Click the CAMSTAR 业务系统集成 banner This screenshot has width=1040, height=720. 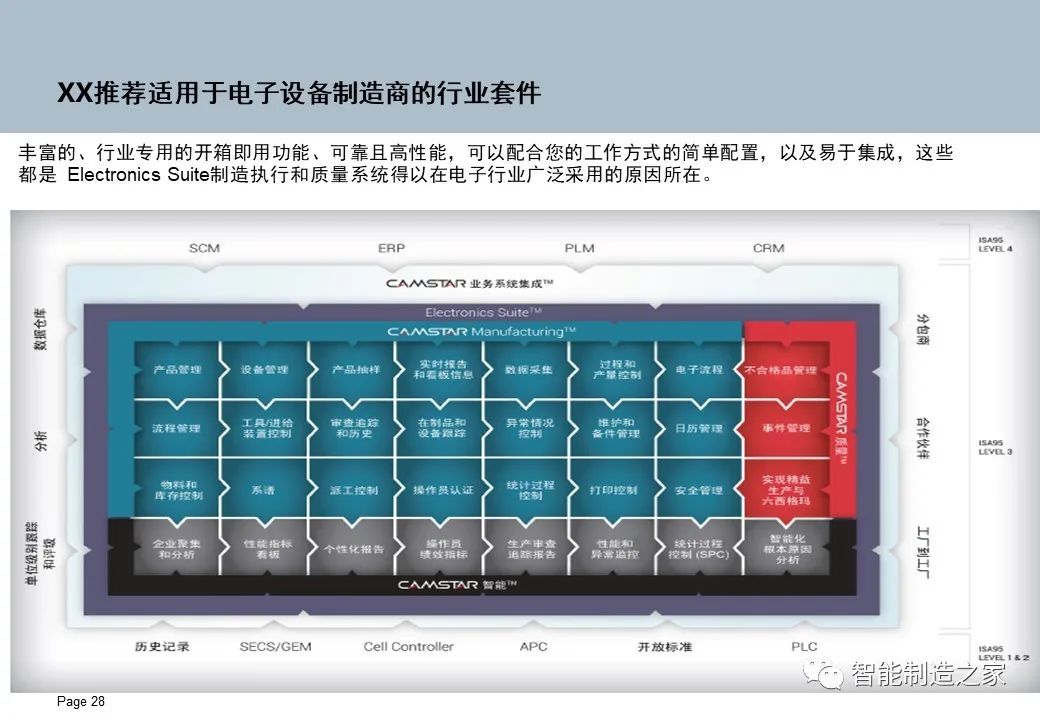click(470, 284)
